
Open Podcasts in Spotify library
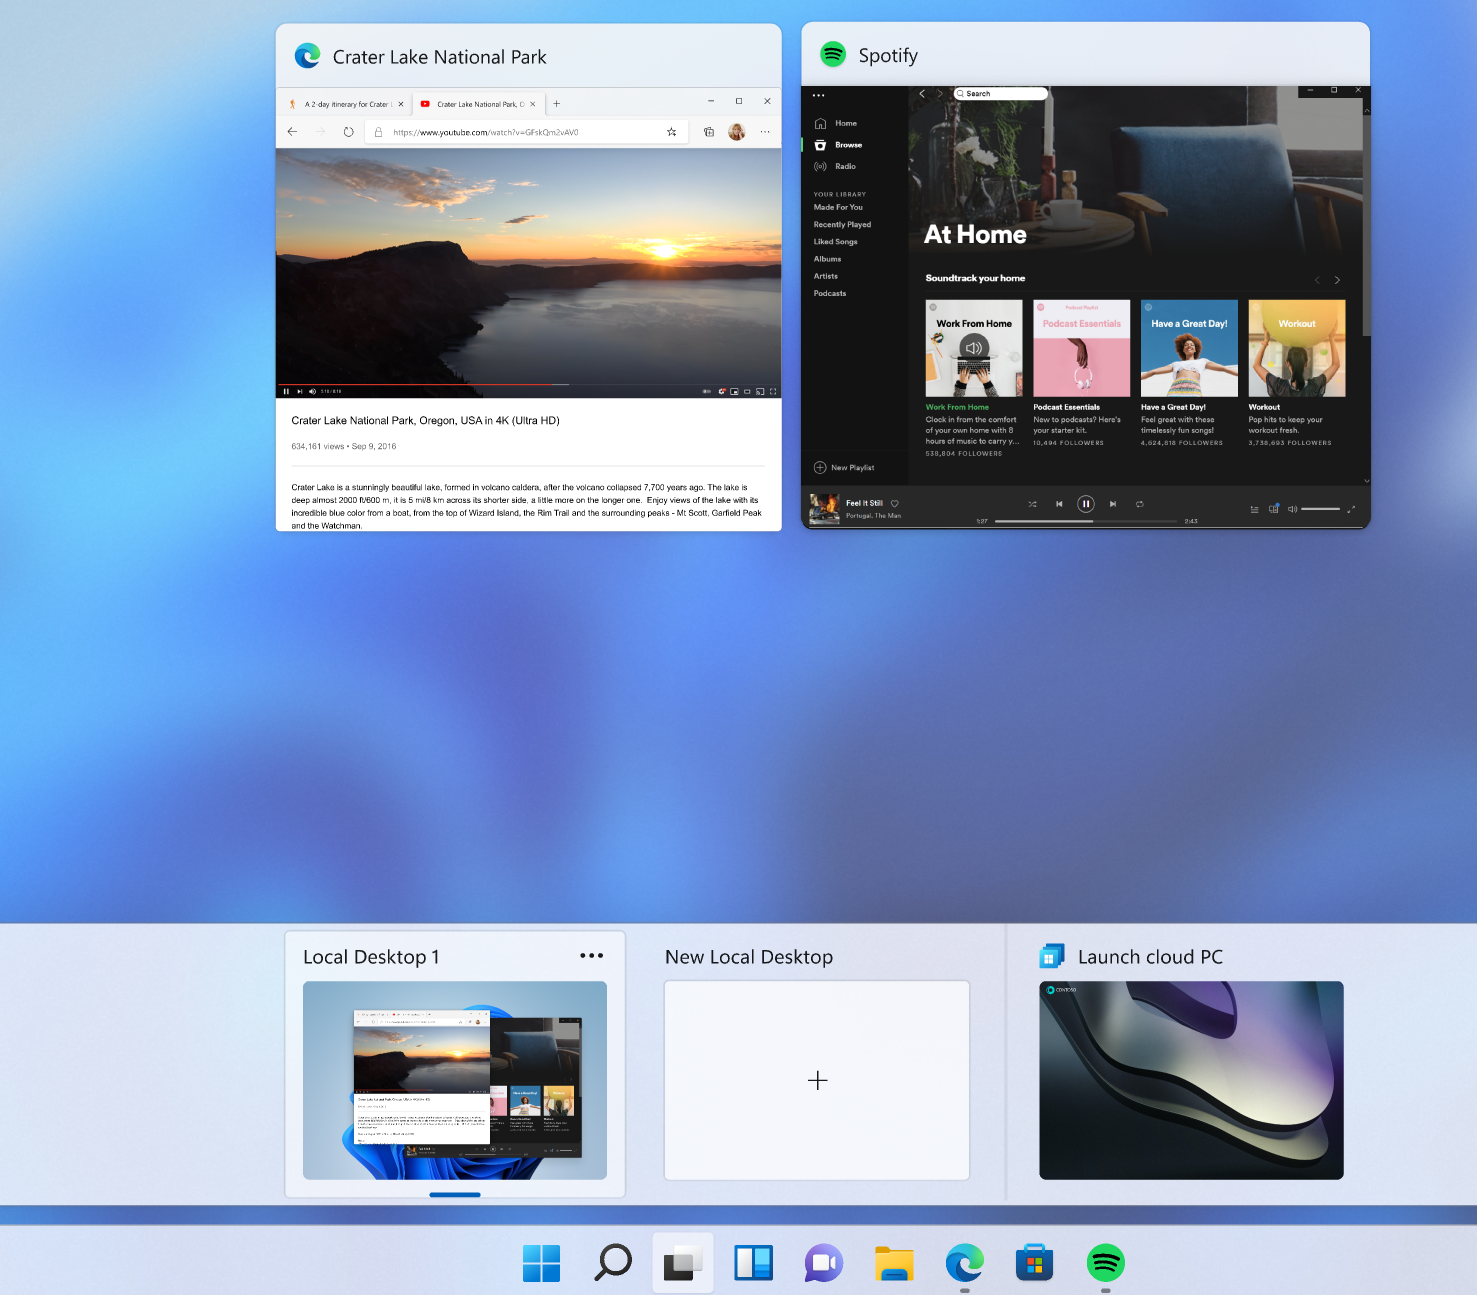point(830,293)
